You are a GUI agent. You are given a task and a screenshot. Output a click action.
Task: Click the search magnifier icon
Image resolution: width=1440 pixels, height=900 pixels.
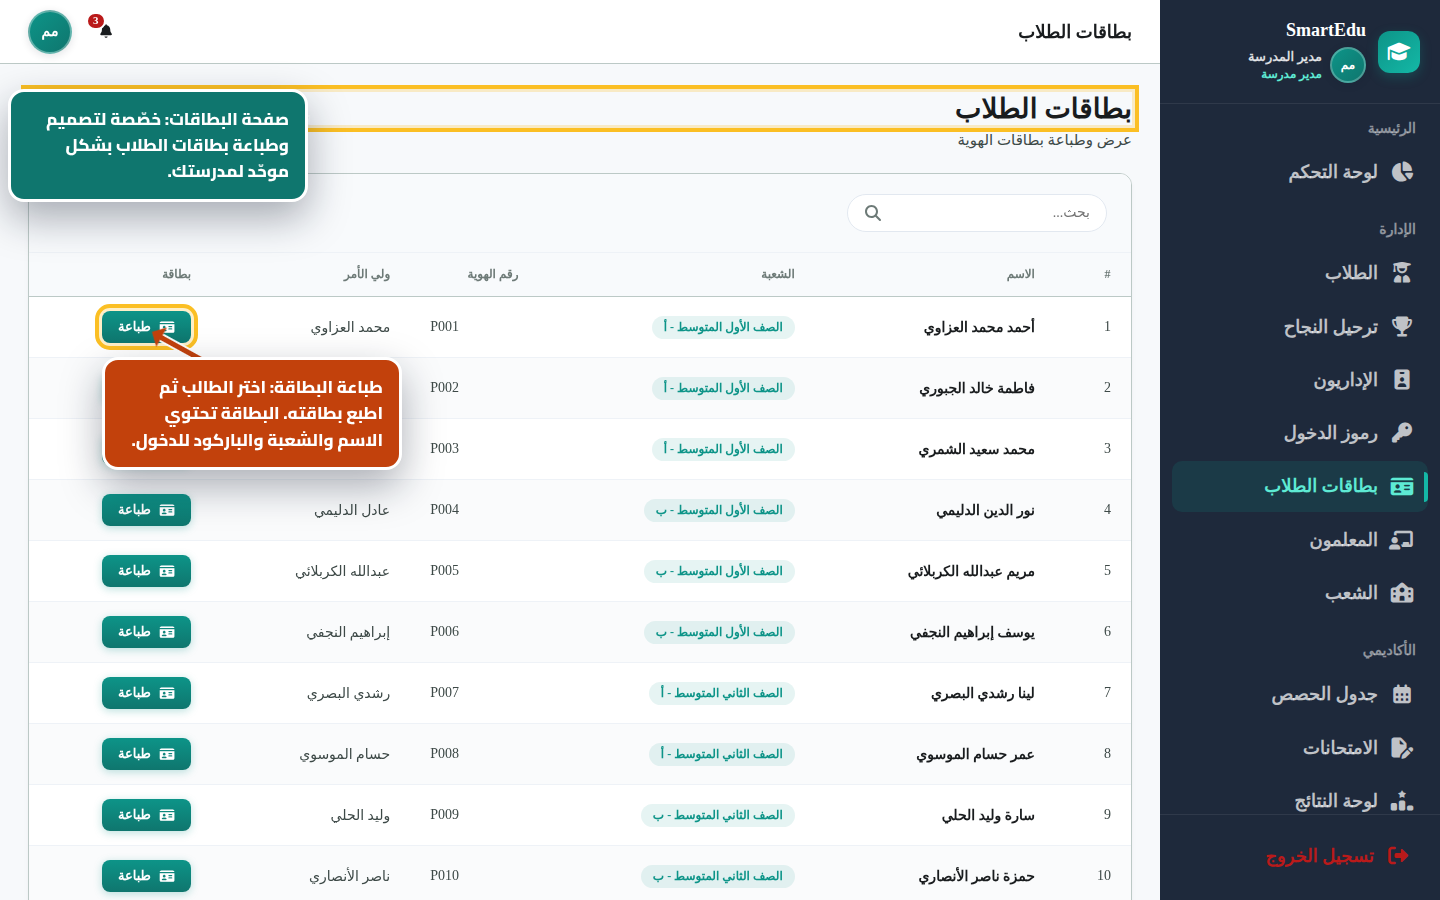(873, 213)
